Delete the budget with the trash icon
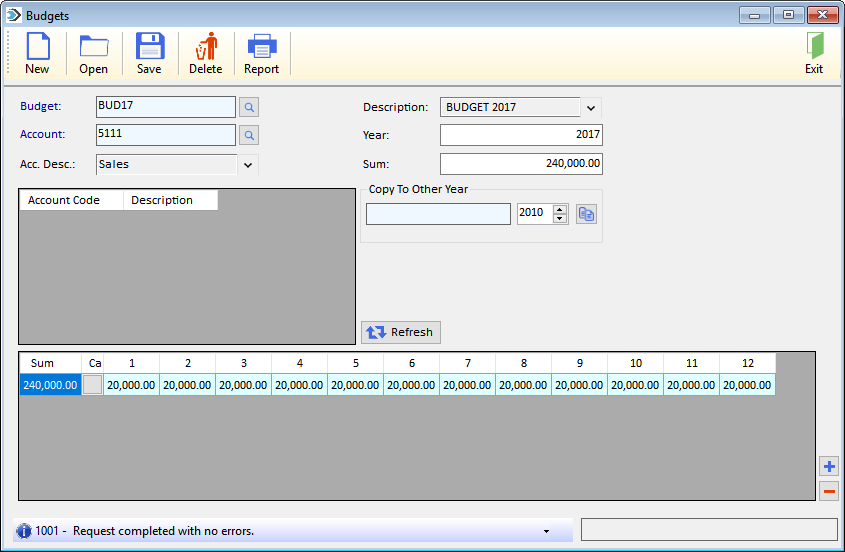 coord(206,46)
